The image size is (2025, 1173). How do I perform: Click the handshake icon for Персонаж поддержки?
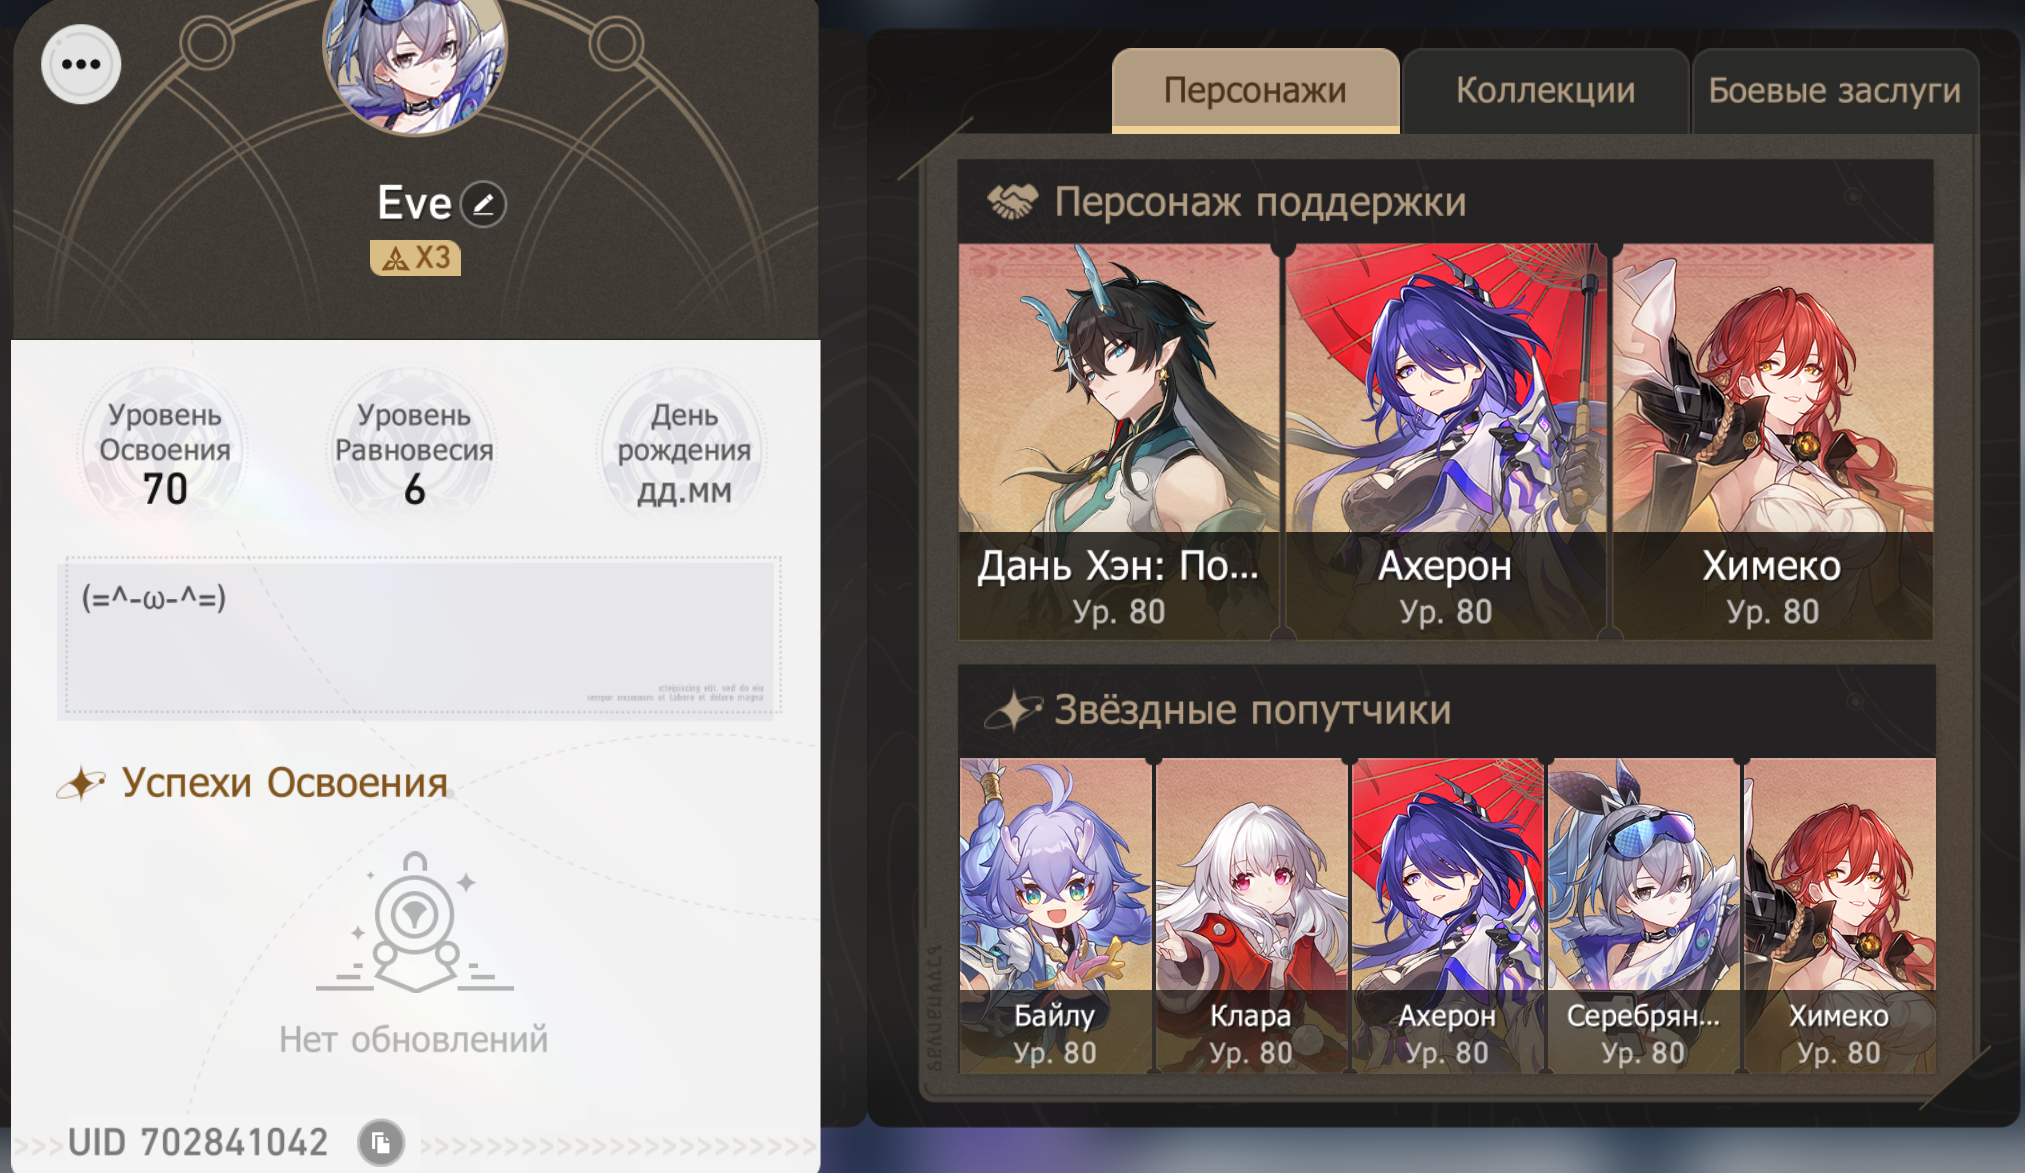pyautogui.click(x=1012, y=202)
